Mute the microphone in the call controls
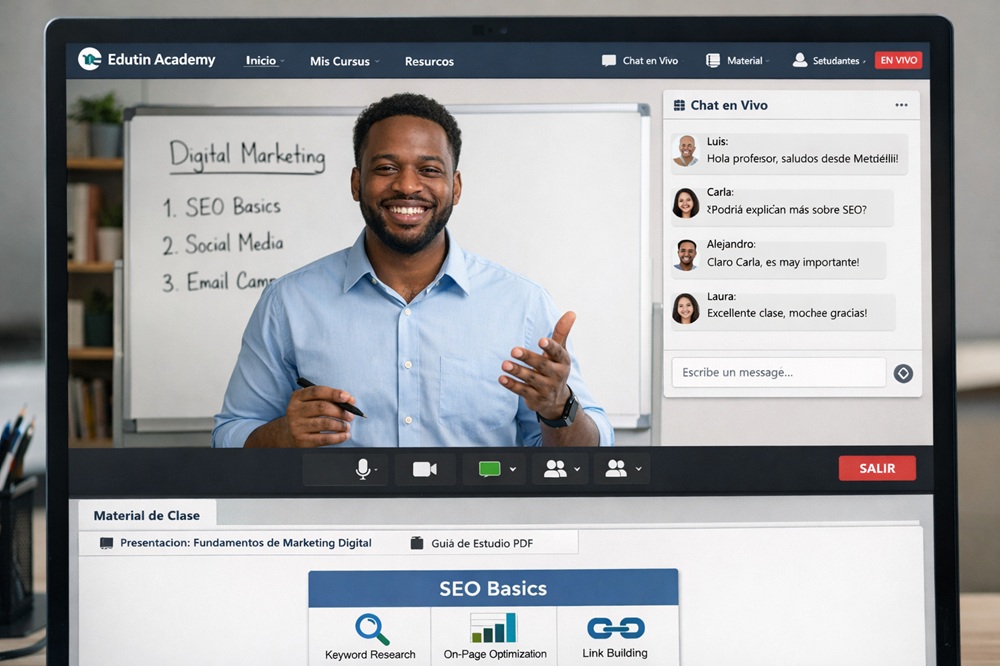 click(363, 469)
